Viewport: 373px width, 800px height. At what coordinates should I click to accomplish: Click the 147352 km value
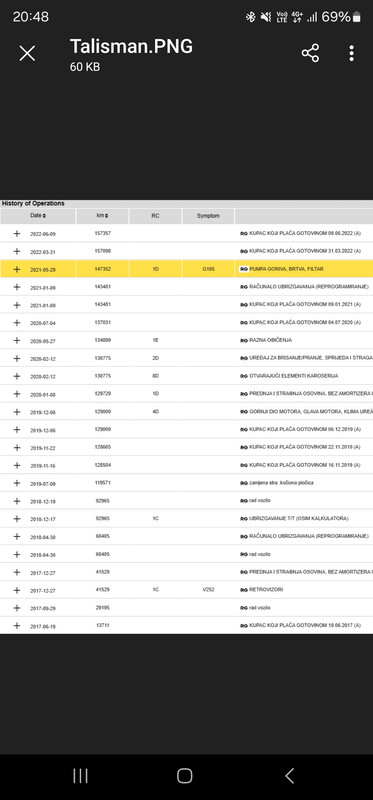tap(103, 269)
